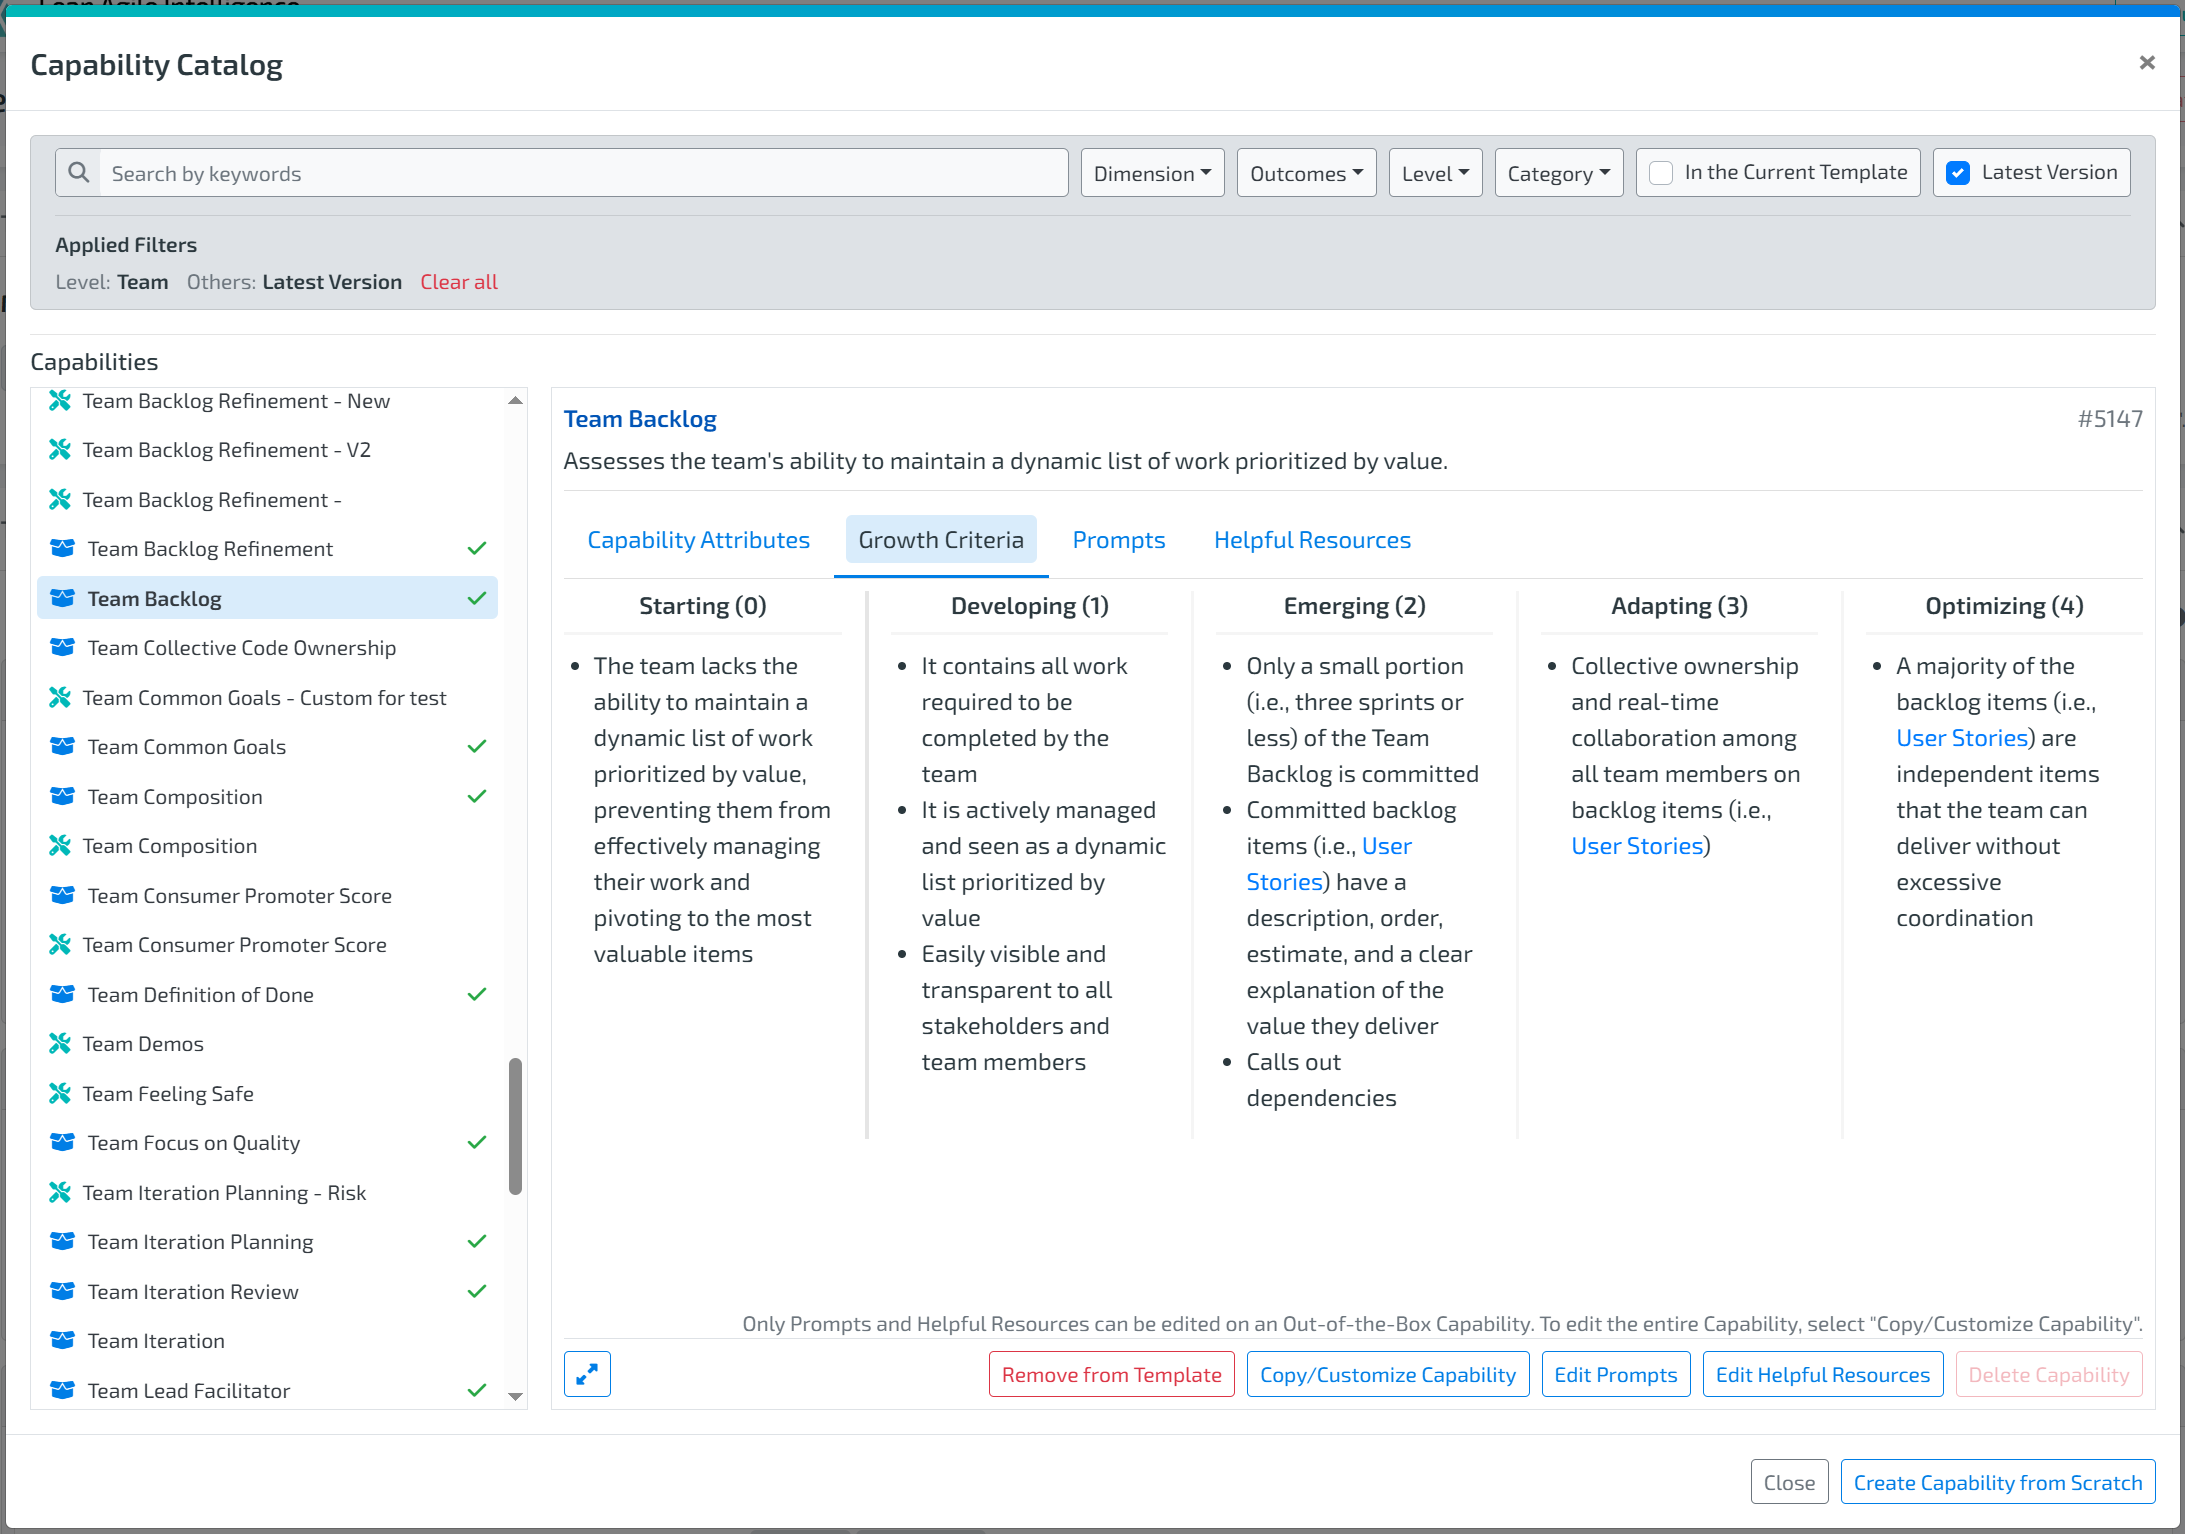
Task: Click the Clear all filters link
Action: pyautogui.click(x=458, y=282)
